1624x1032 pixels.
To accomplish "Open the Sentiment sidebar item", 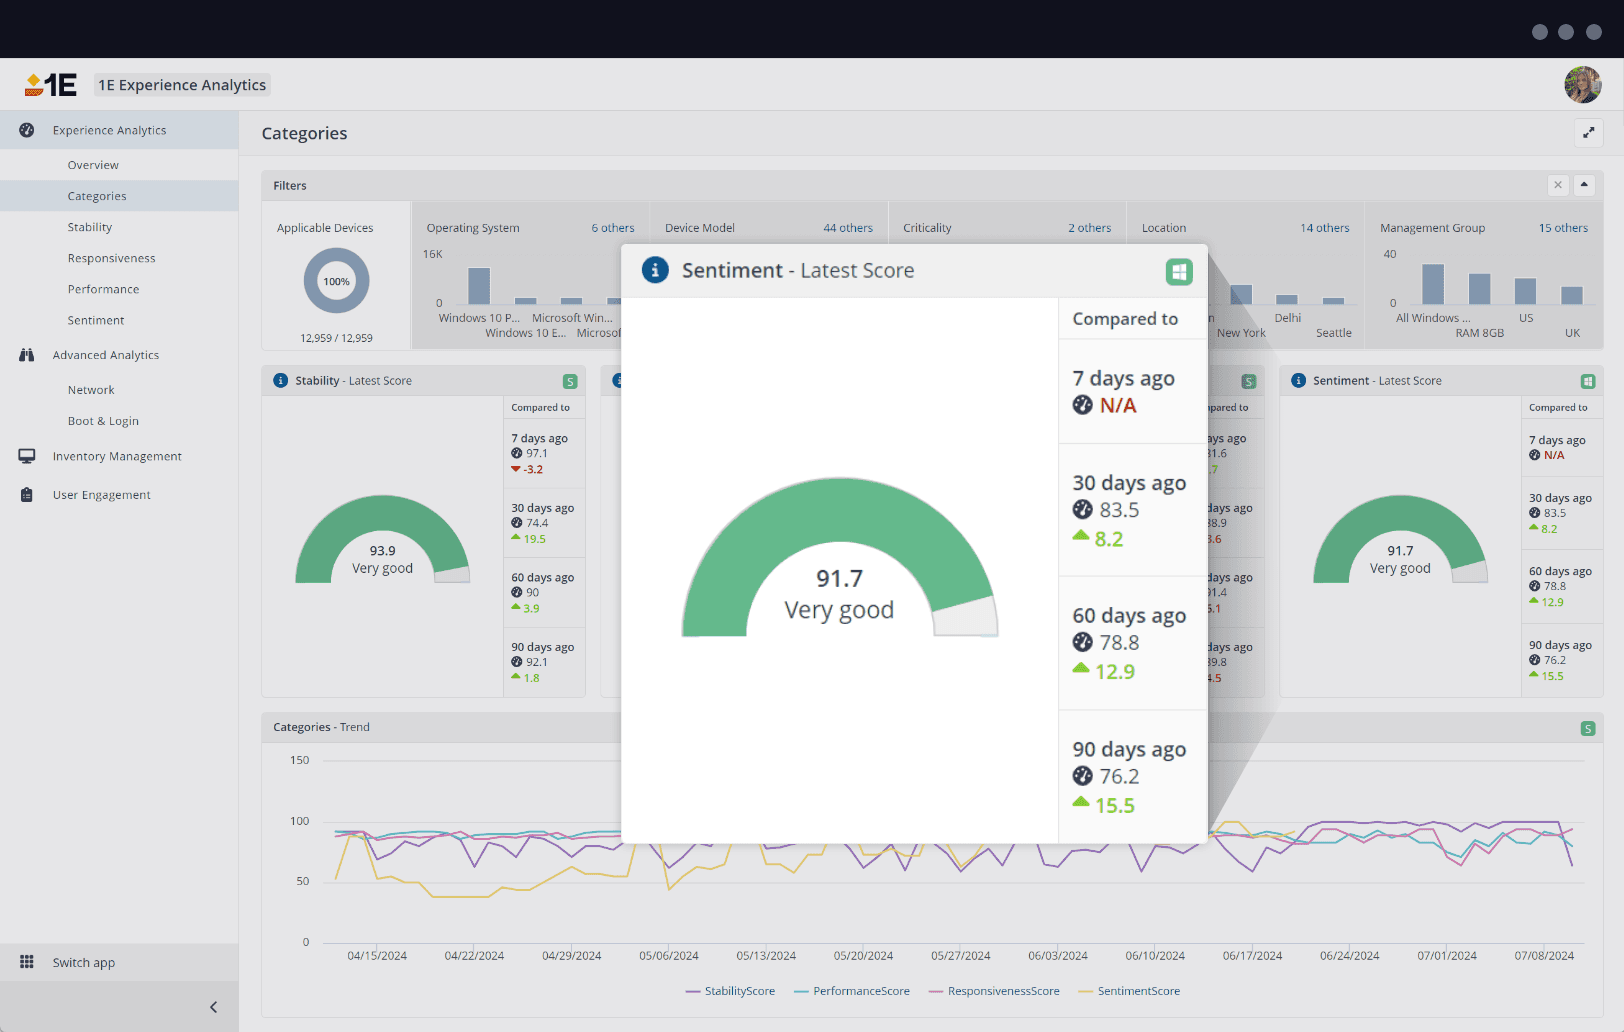I will pos(96,320).
